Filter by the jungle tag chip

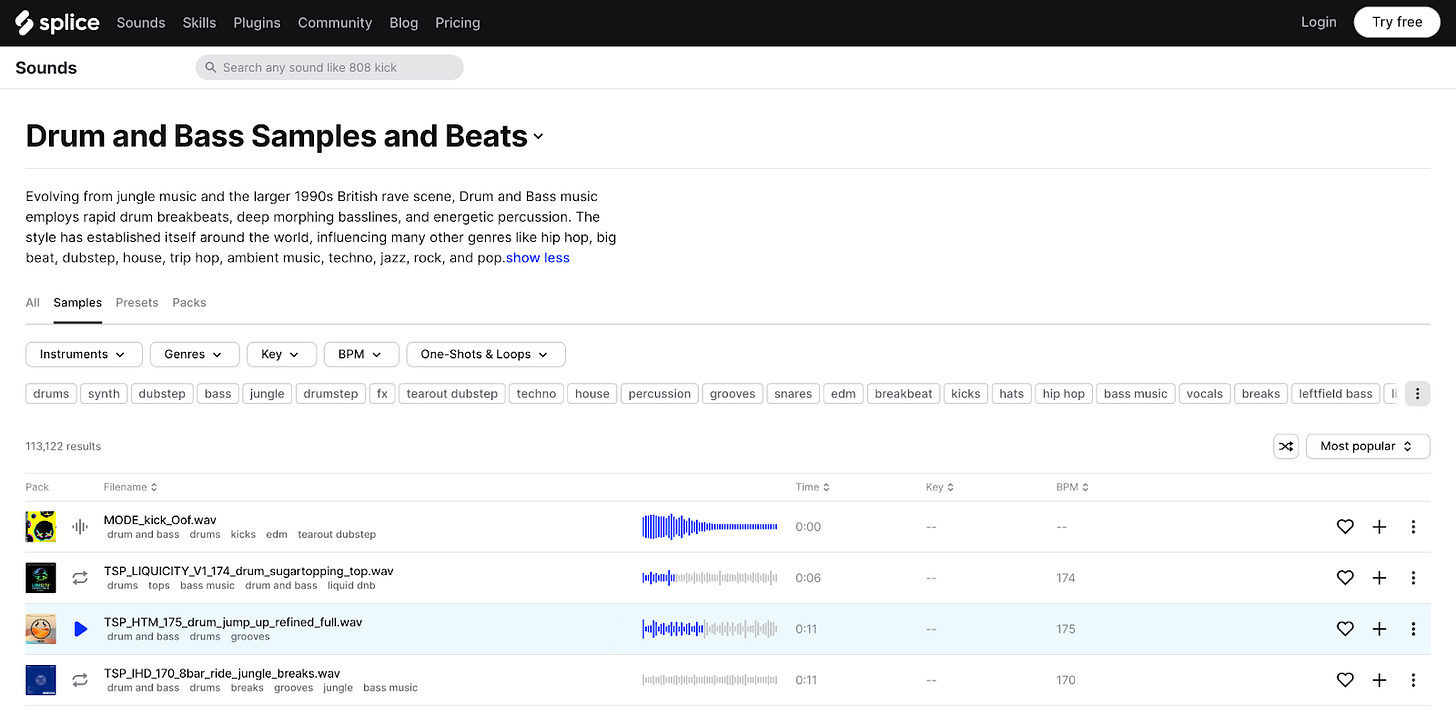pos(267,394)
